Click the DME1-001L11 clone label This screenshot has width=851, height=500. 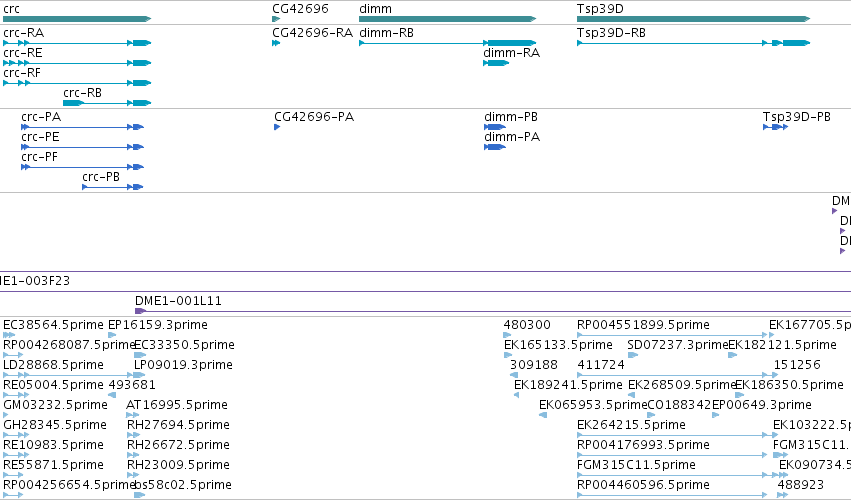[x=178, y=301]
